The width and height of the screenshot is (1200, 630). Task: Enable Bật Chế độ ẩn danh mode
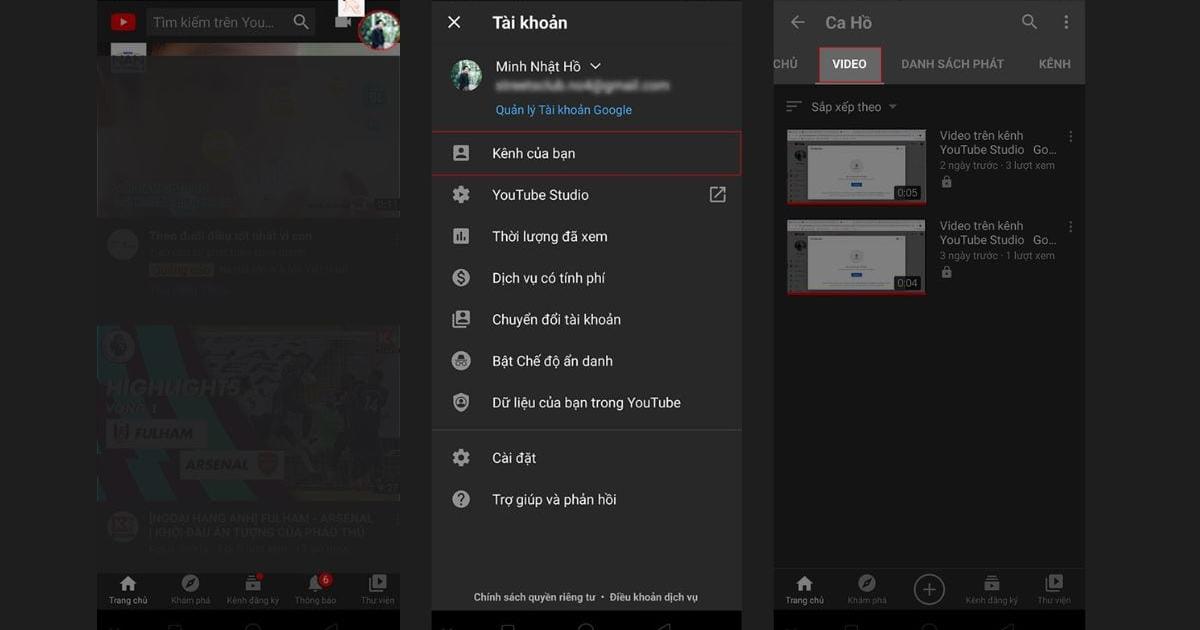point(550,361)
